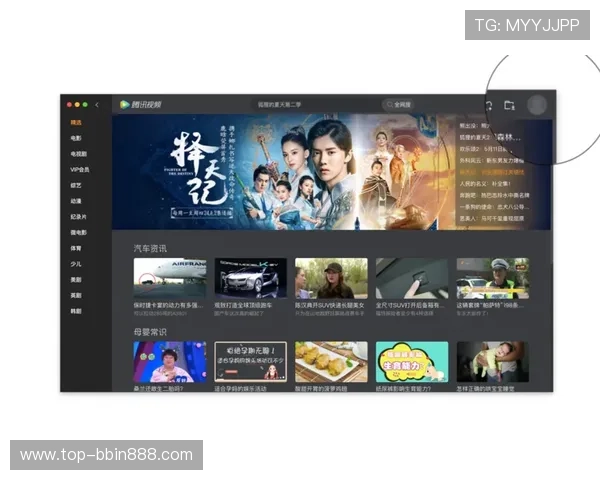Select 思美人 entry in banner list

coord(492,219)
